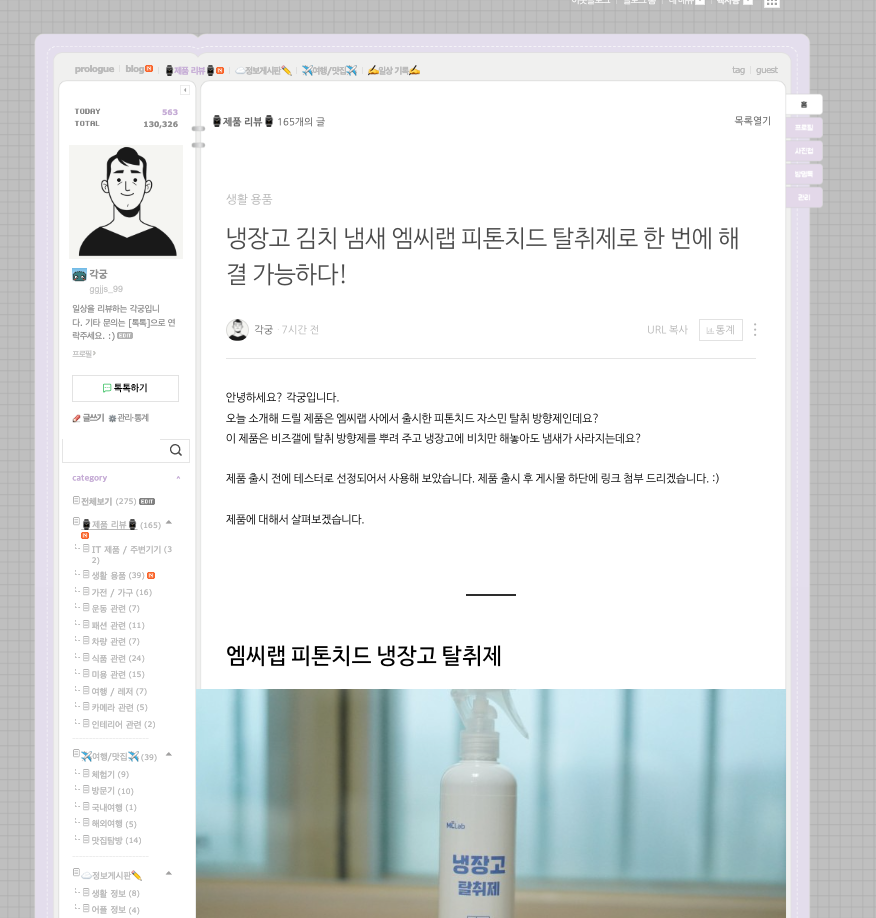Screen dimensions: 876x918
Task: Open 카메라 관련 (5) subcategory
Action: pyautogui.click(x=119, y=708)
